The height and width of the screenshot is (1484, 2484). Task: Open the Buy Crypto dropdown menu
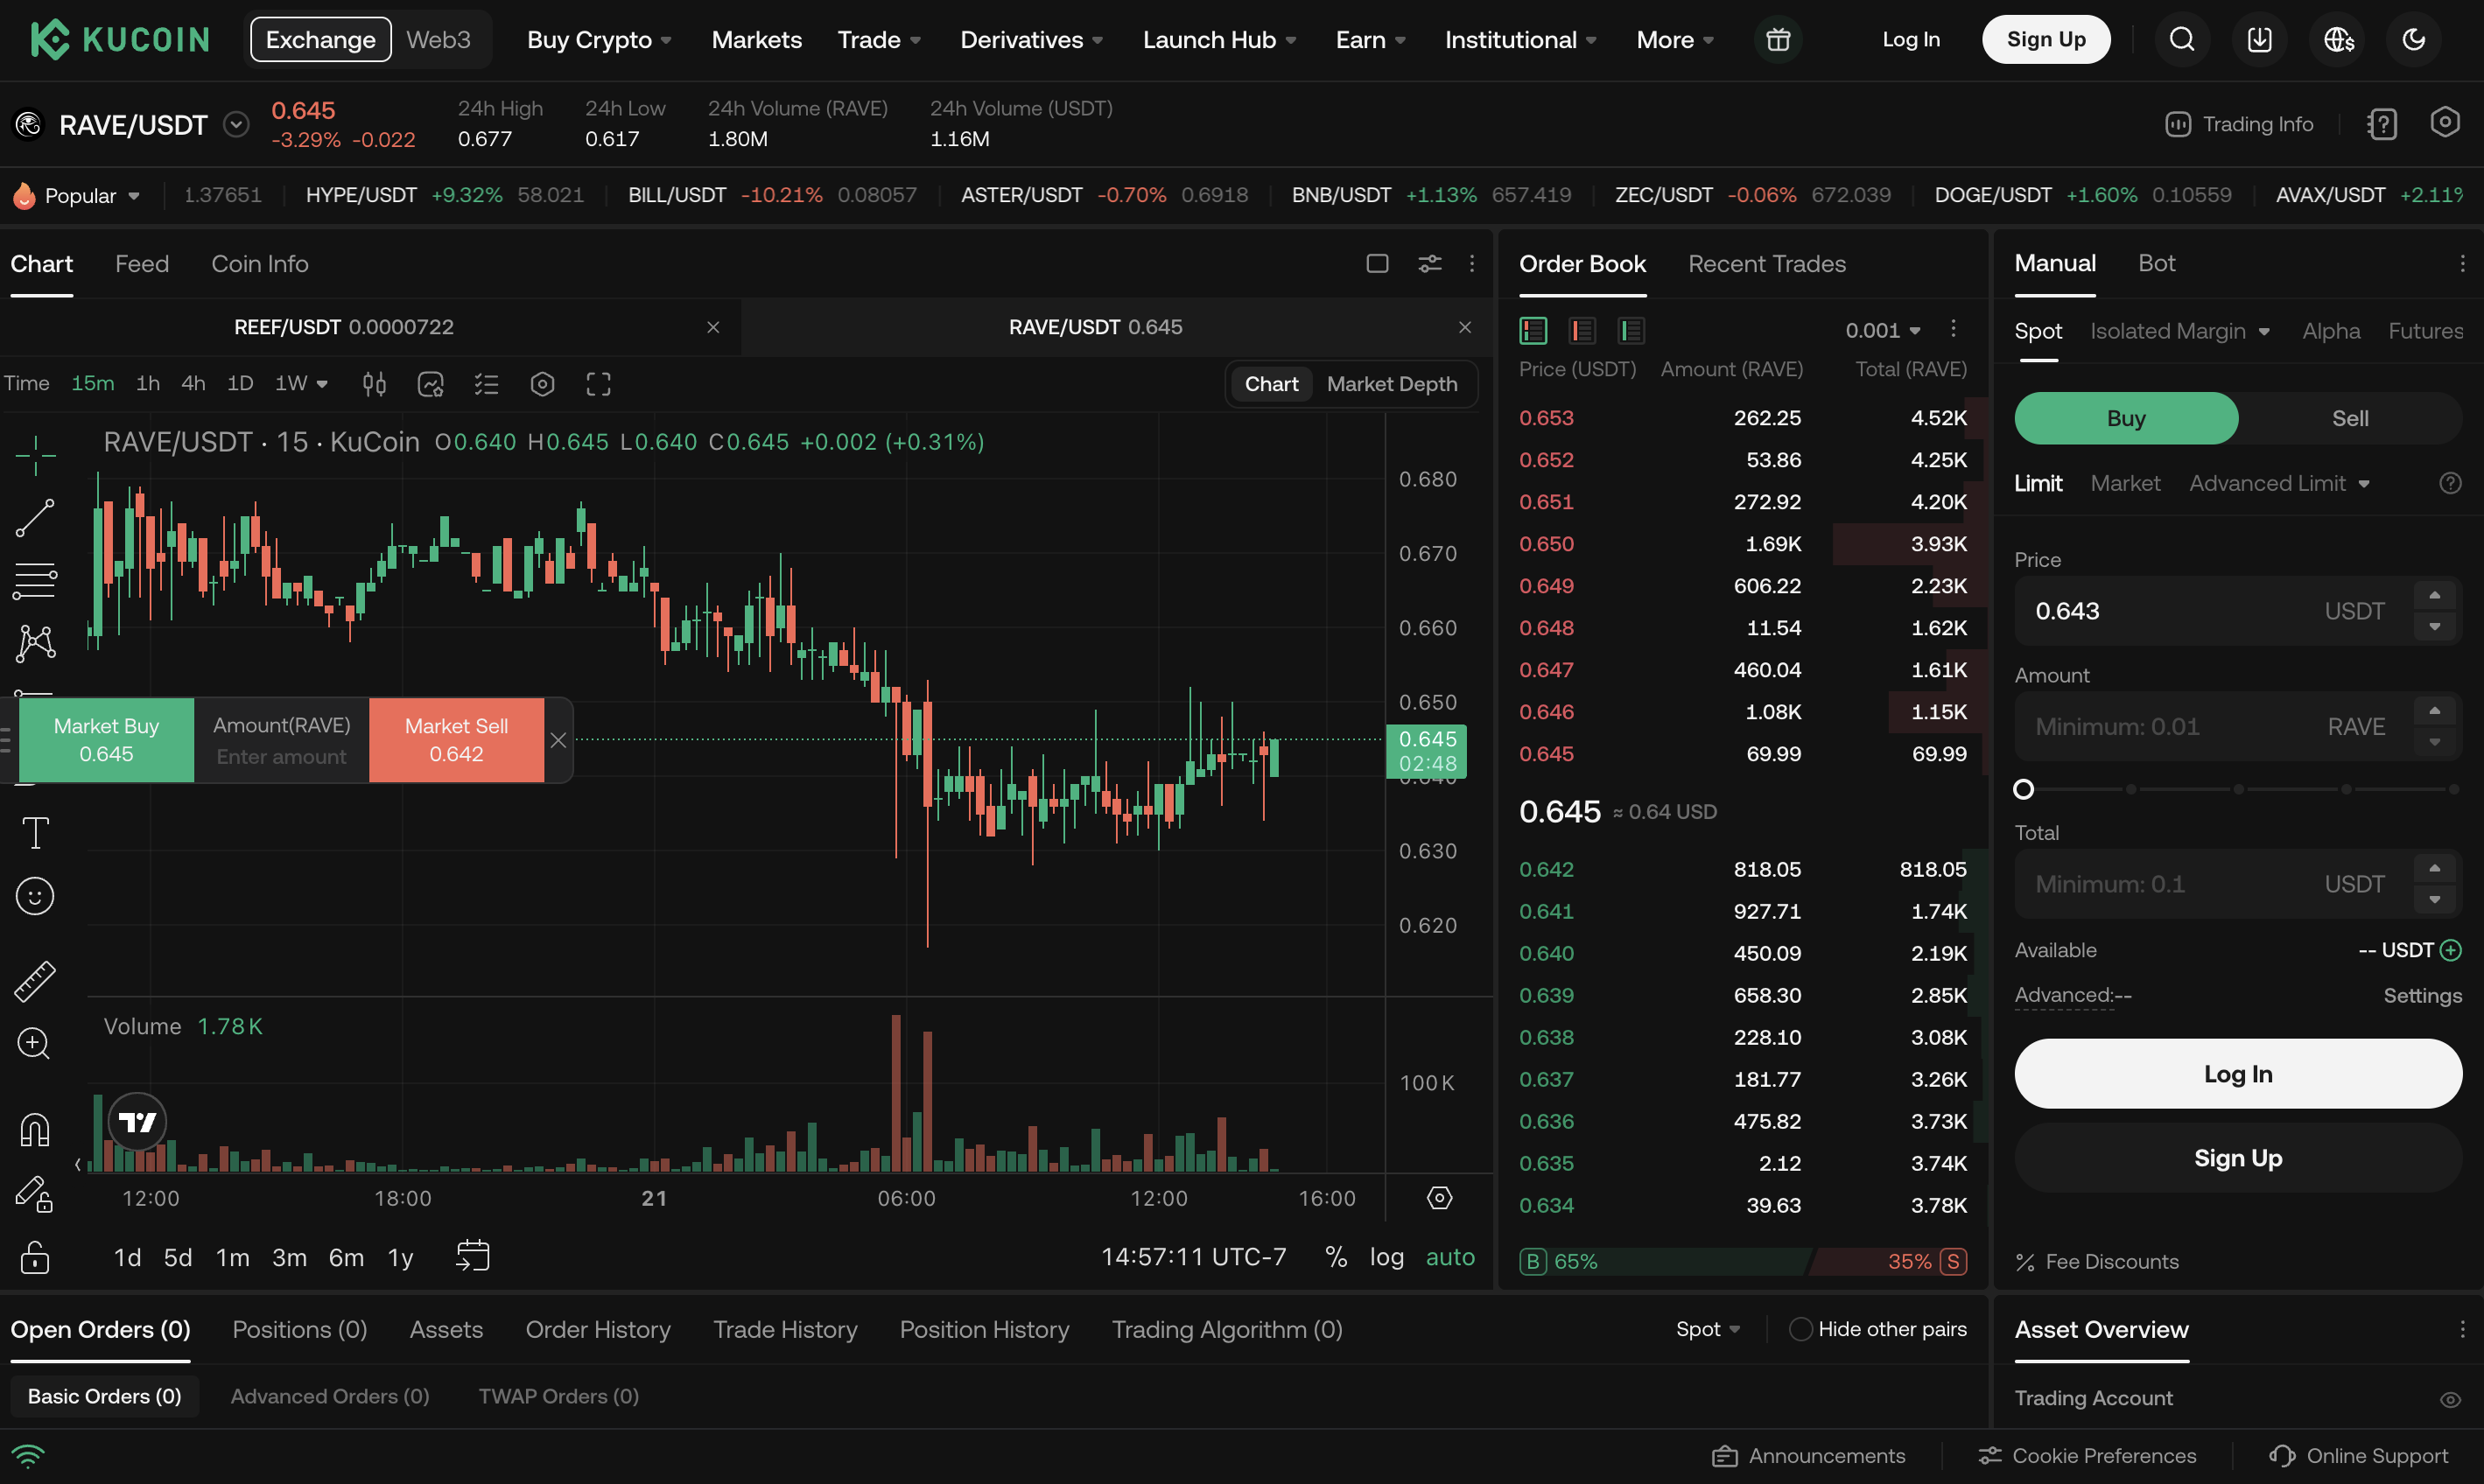[599, 40]
